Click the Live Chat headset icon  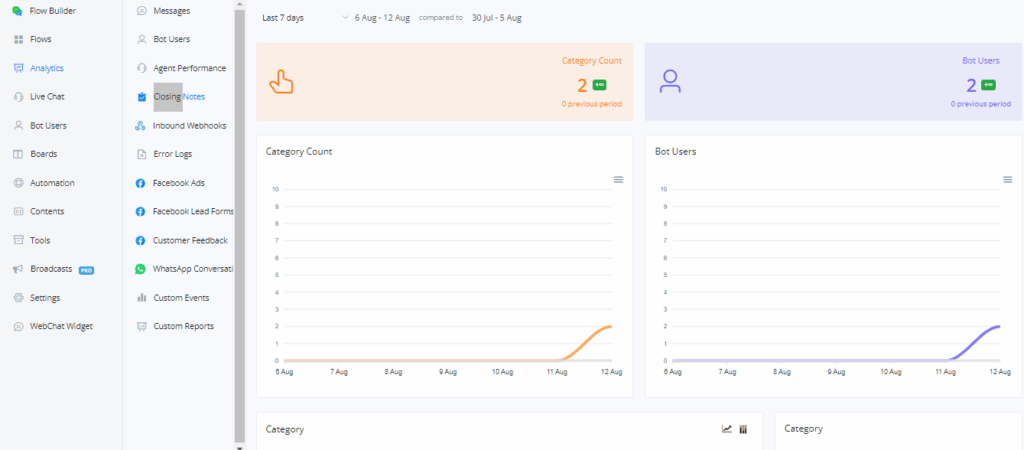pos(18,97)
